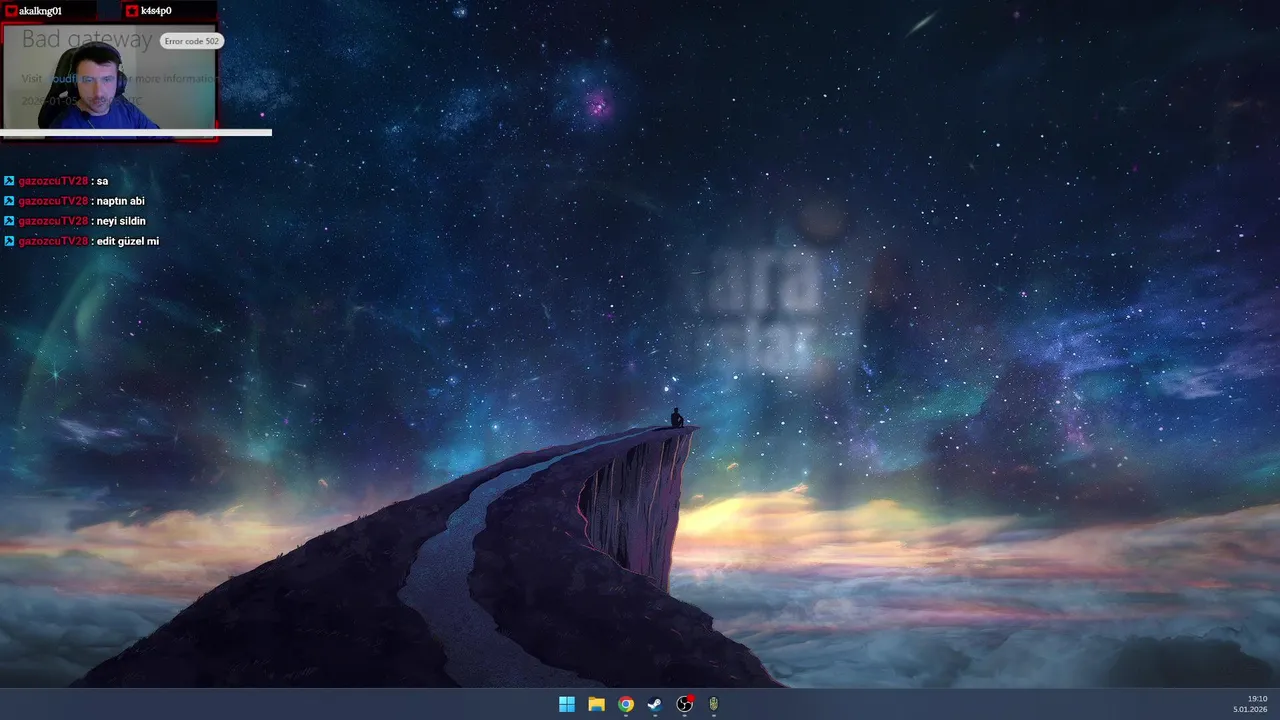The height and width of the screenshot is (720, 1280).
Task: Click the 19:10 clock in the taskbar
Action: (x=1257, y=699)
